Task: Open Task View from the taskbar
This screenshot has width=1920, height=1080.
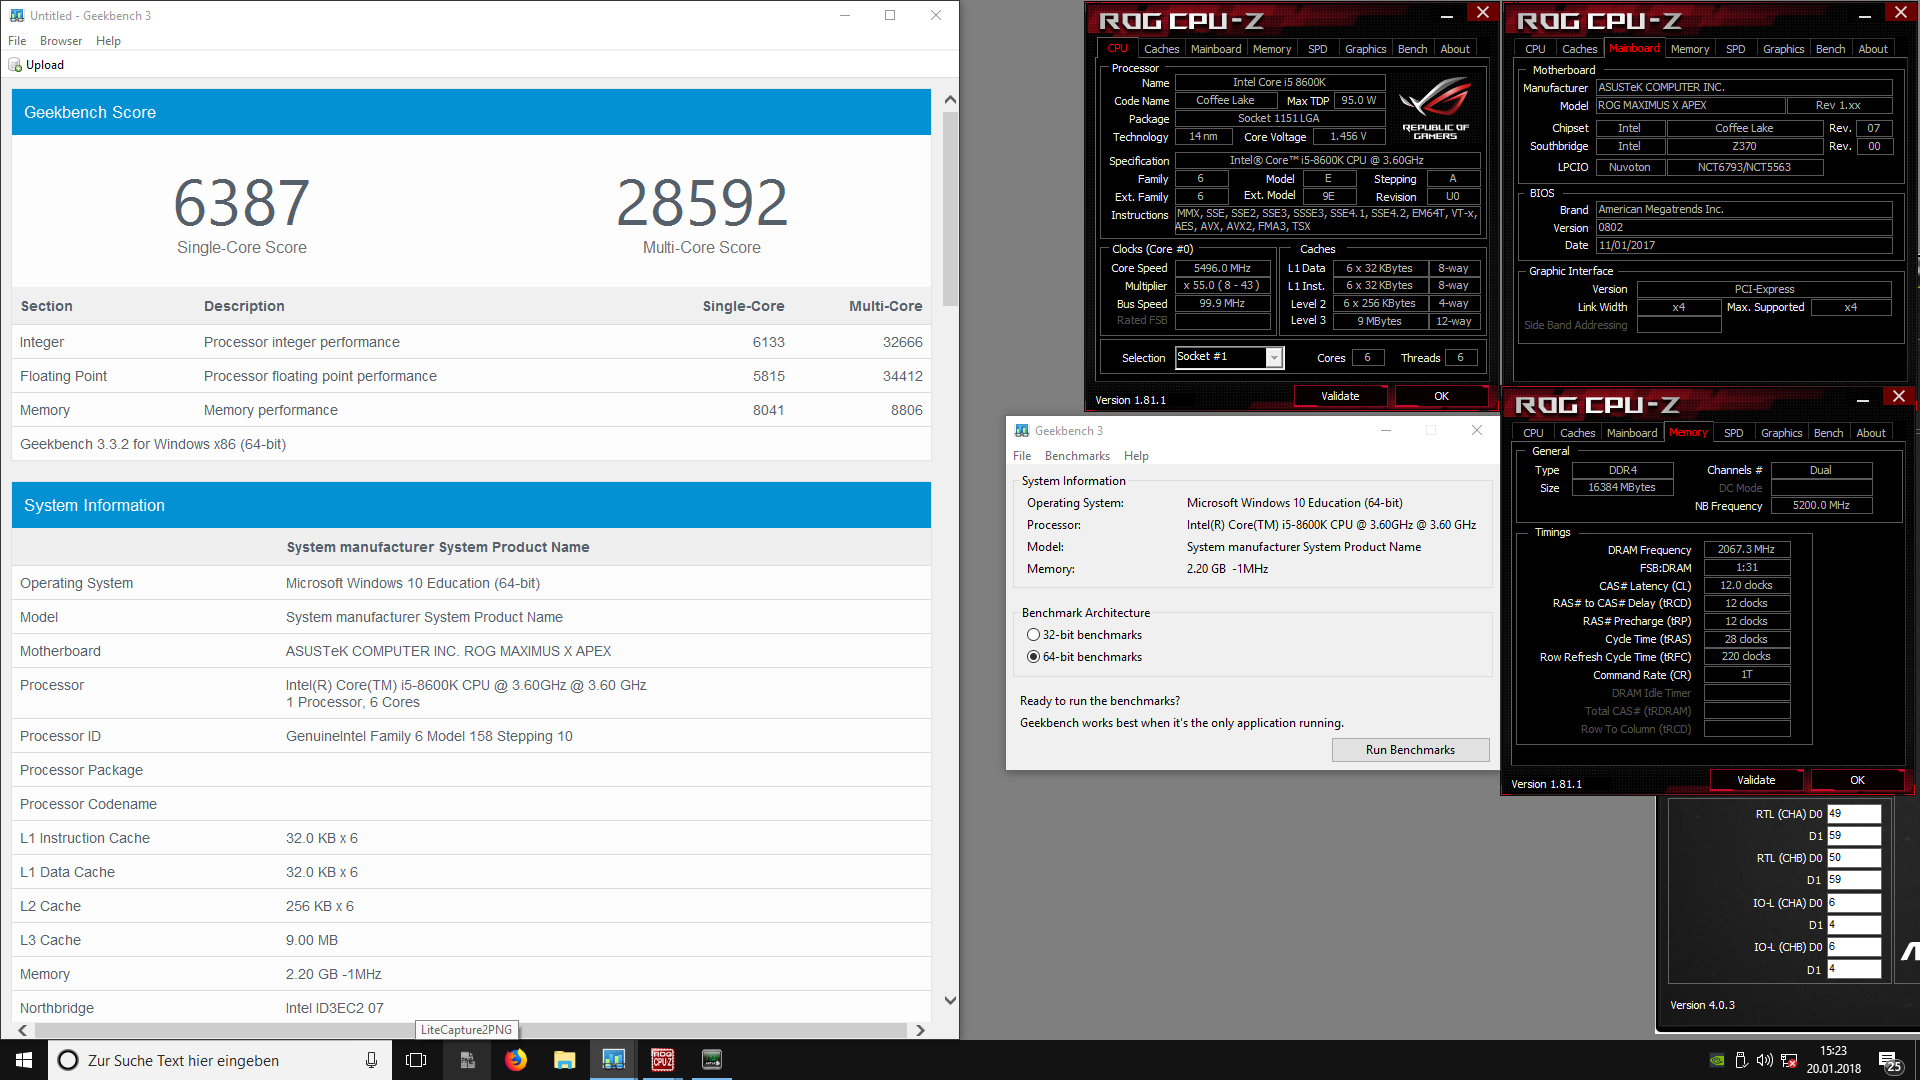Action: coord(416,1060)
